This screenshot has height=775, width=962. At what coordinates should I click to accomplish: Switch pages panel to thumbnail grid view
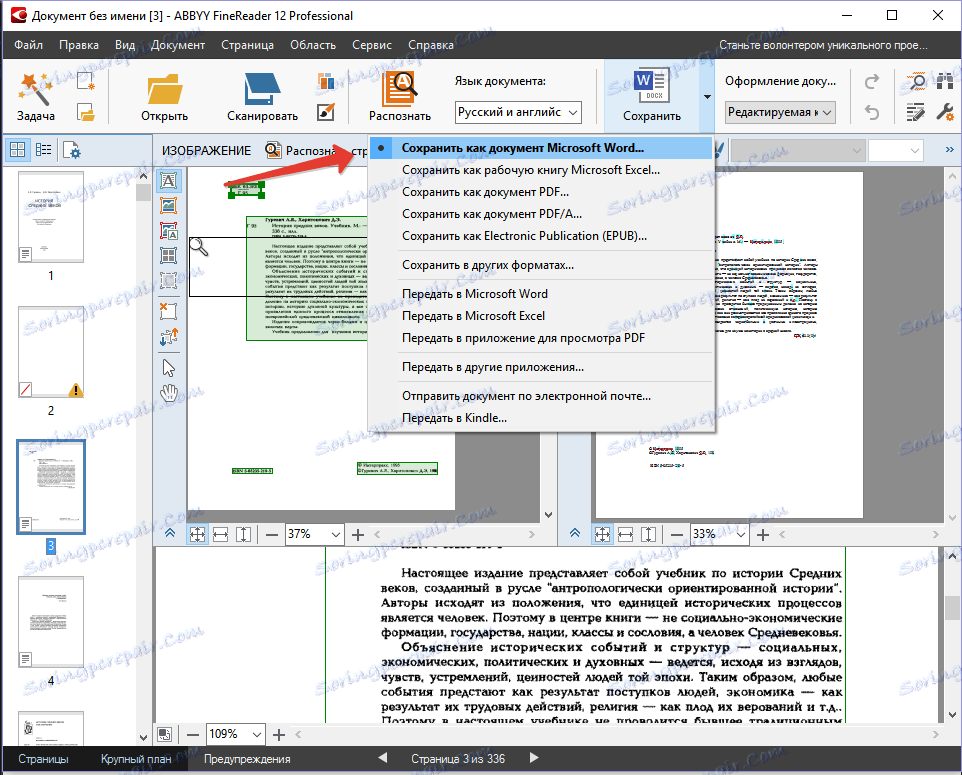[x=17, y=148]
